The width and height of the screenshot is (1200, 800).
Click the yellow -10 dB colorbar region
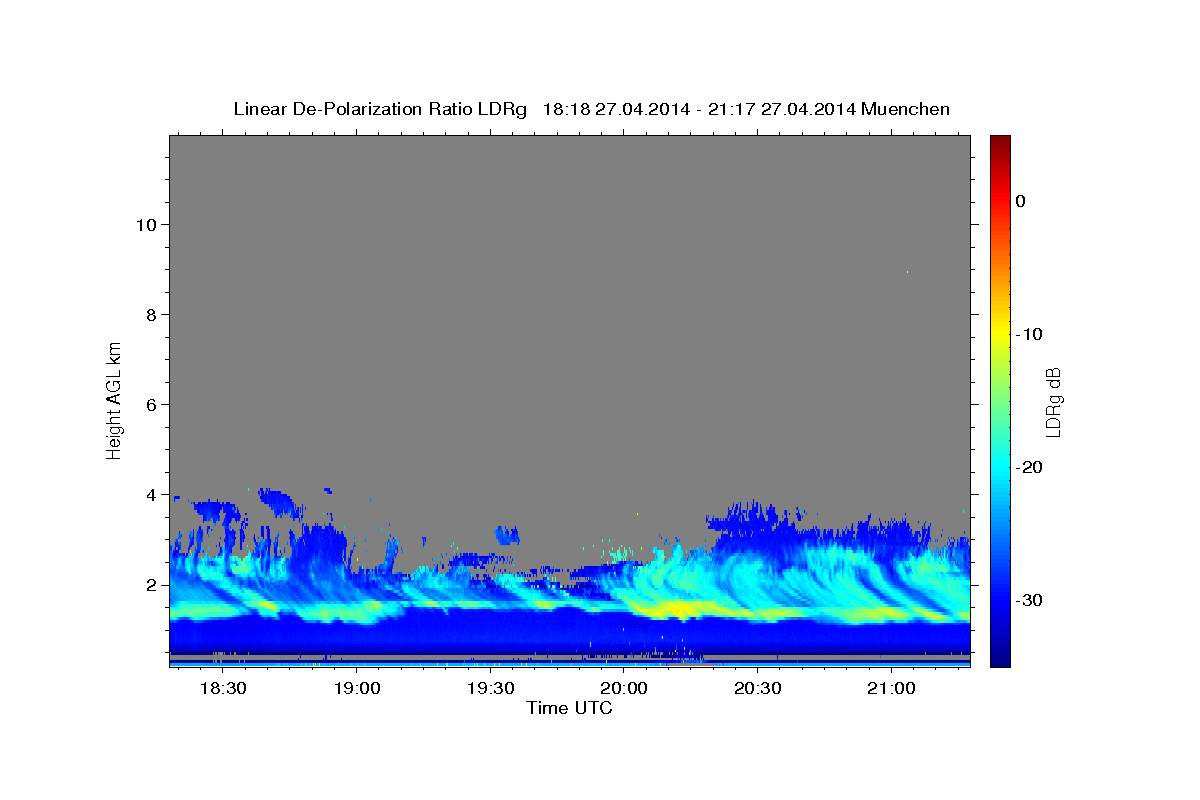(x=1000, y=334)
